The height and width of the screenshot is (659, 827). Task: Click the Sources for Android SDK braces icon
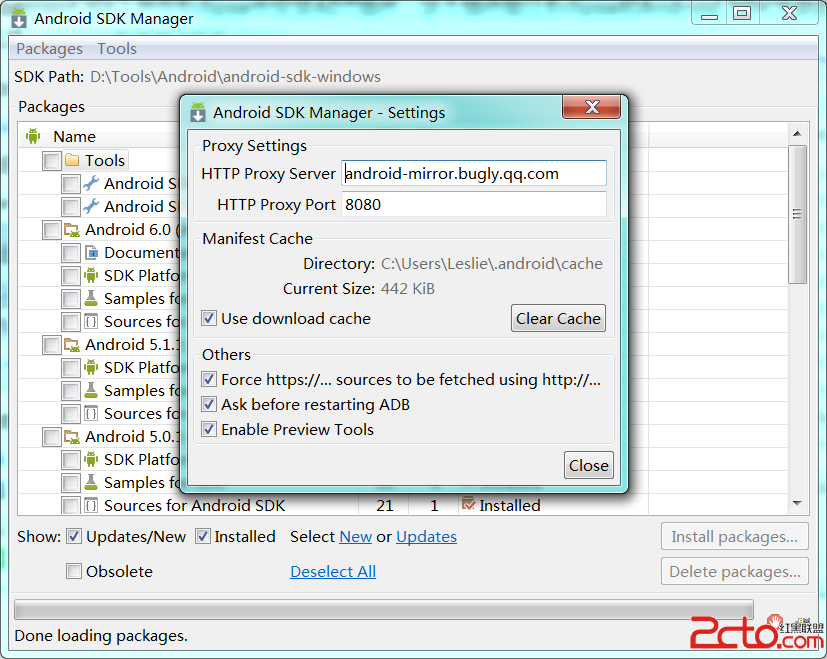[x=91, y=505]
